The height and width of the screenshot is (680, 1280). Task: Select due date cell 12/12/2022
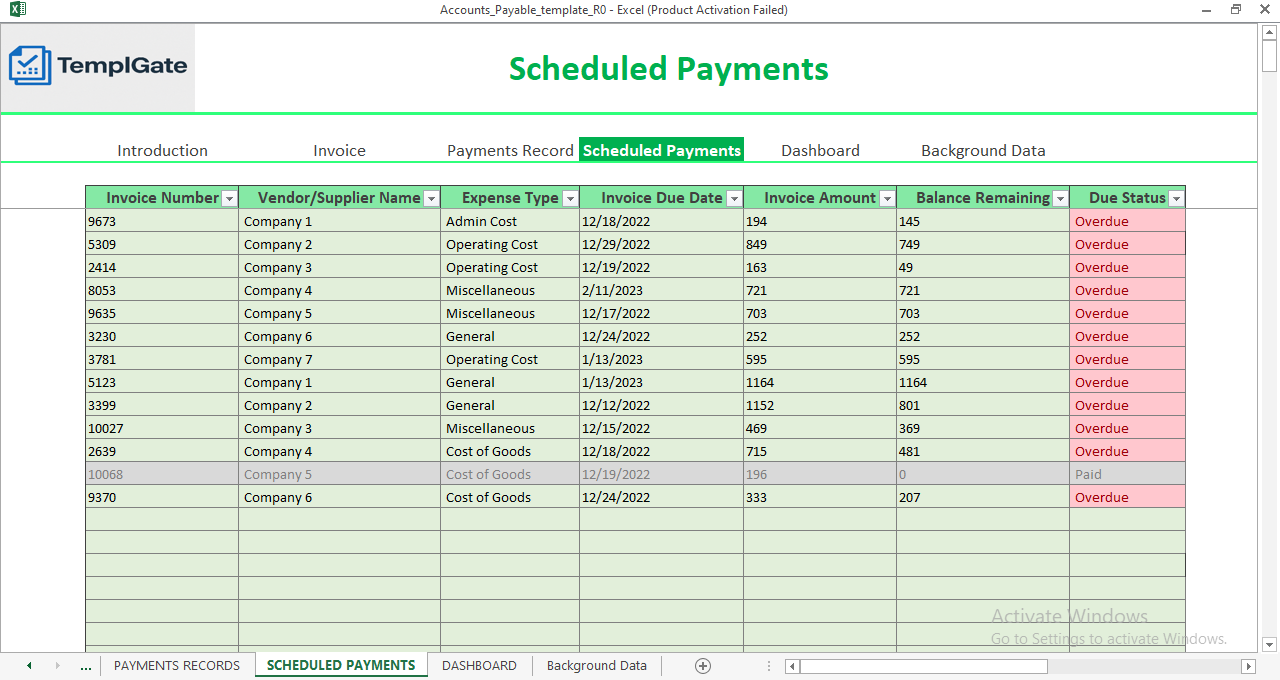tap(661, 405)
